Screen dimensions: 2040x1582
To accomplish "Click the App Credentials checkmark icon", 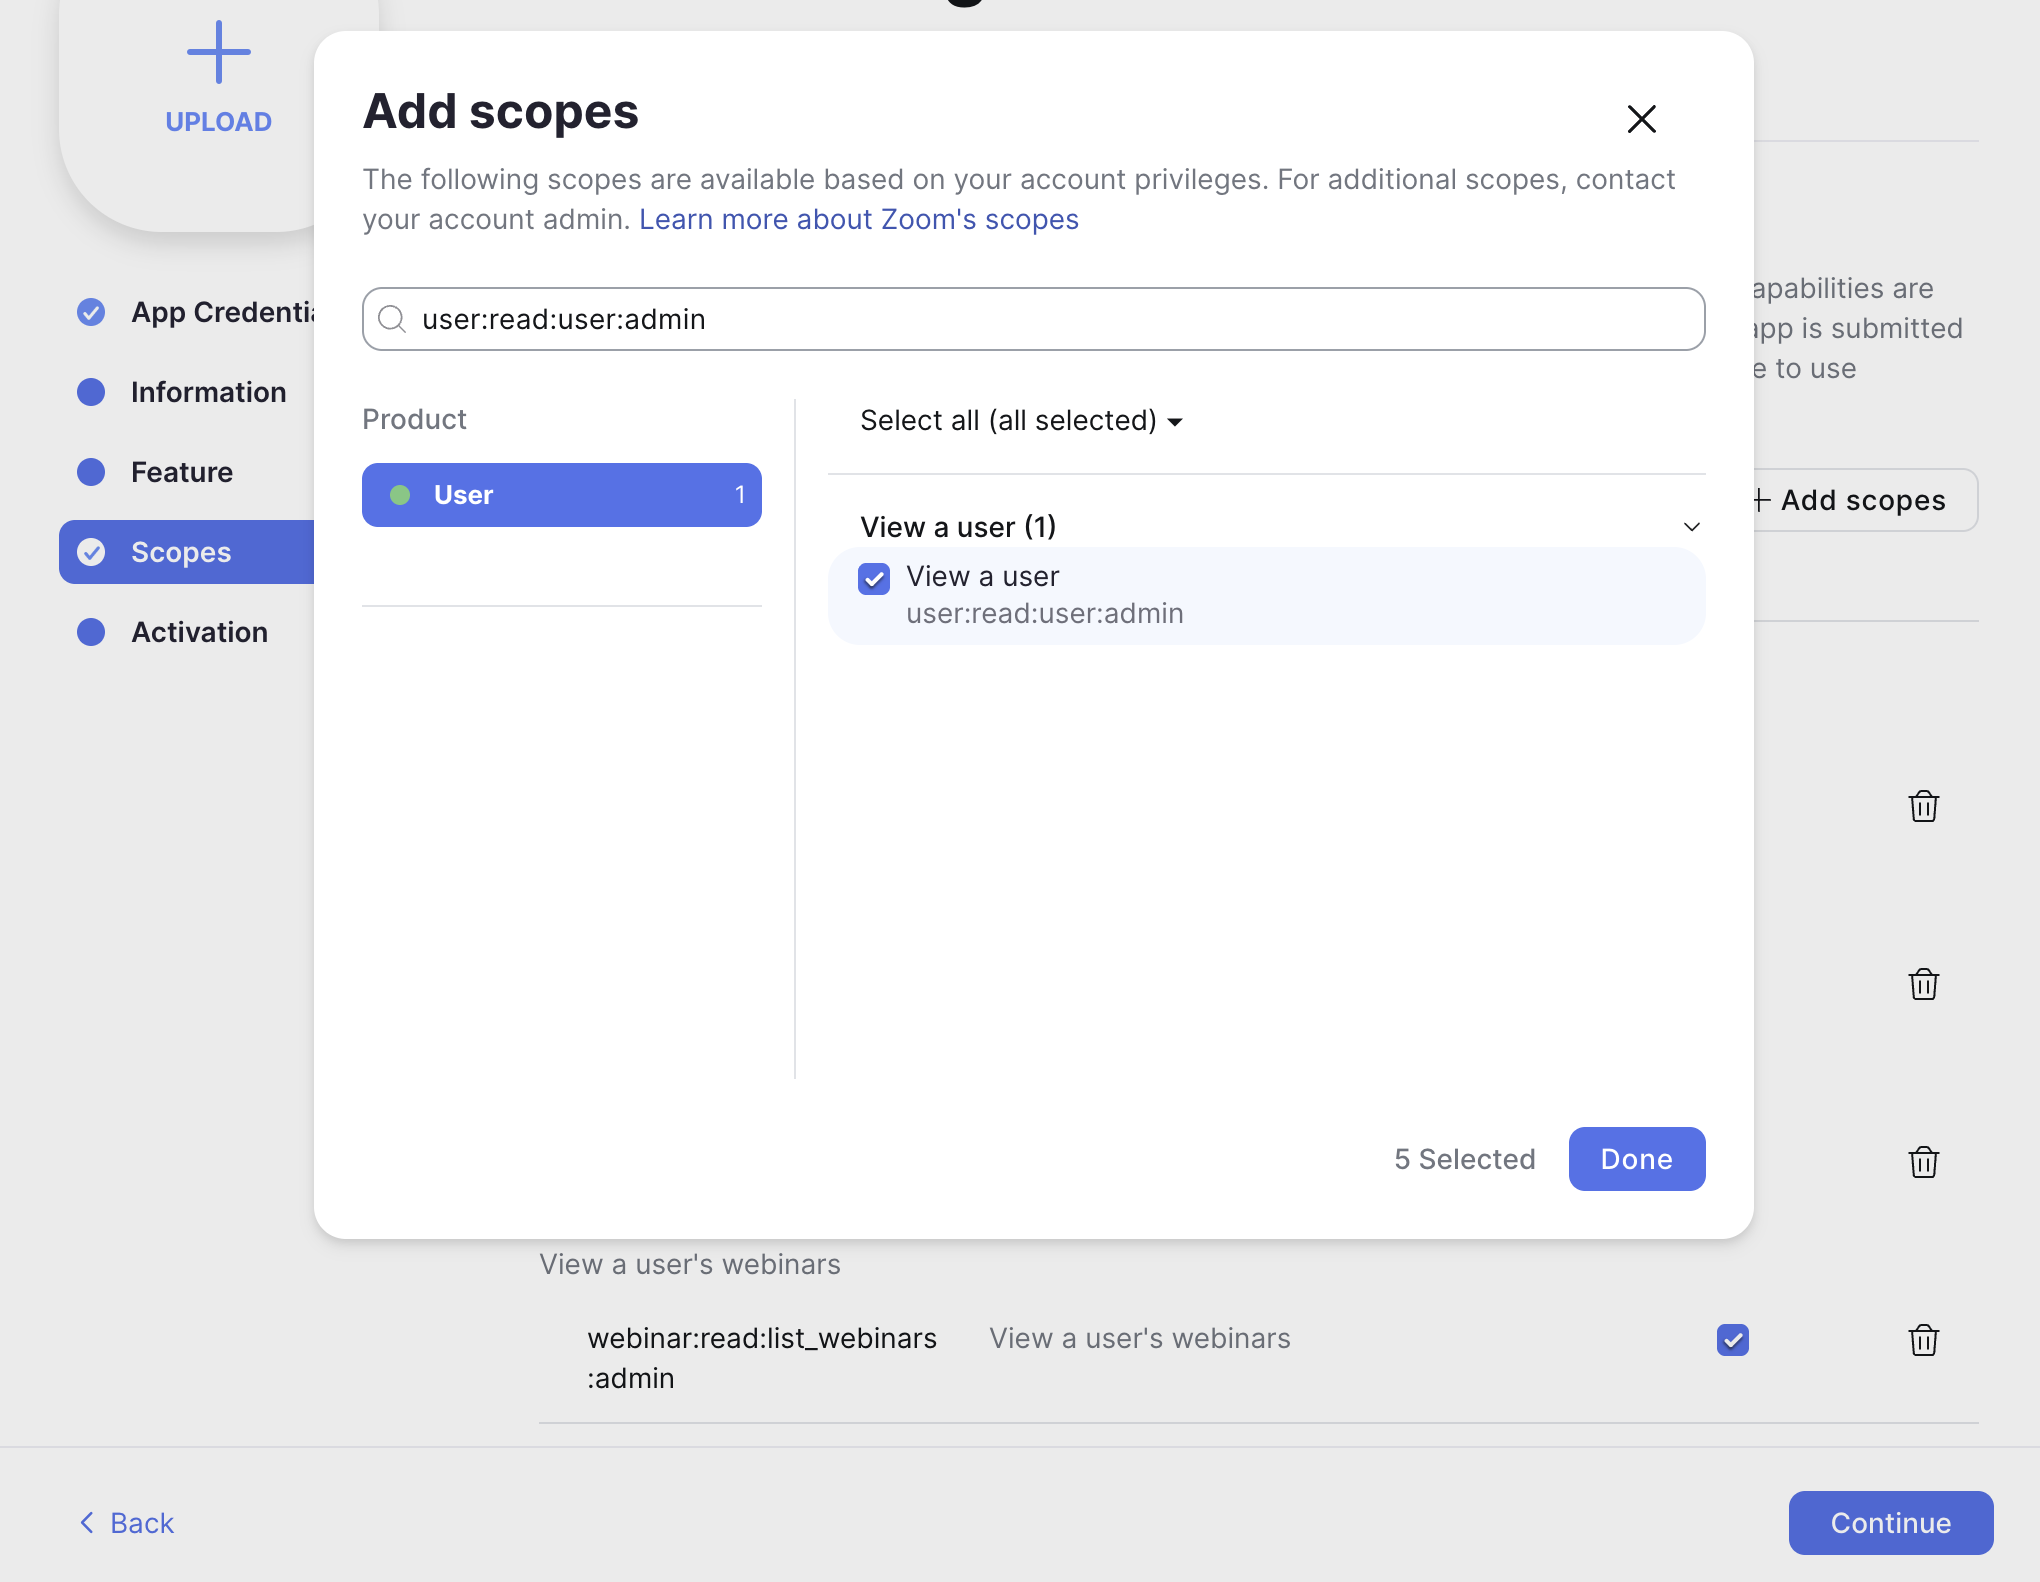I will click(91, 312).
